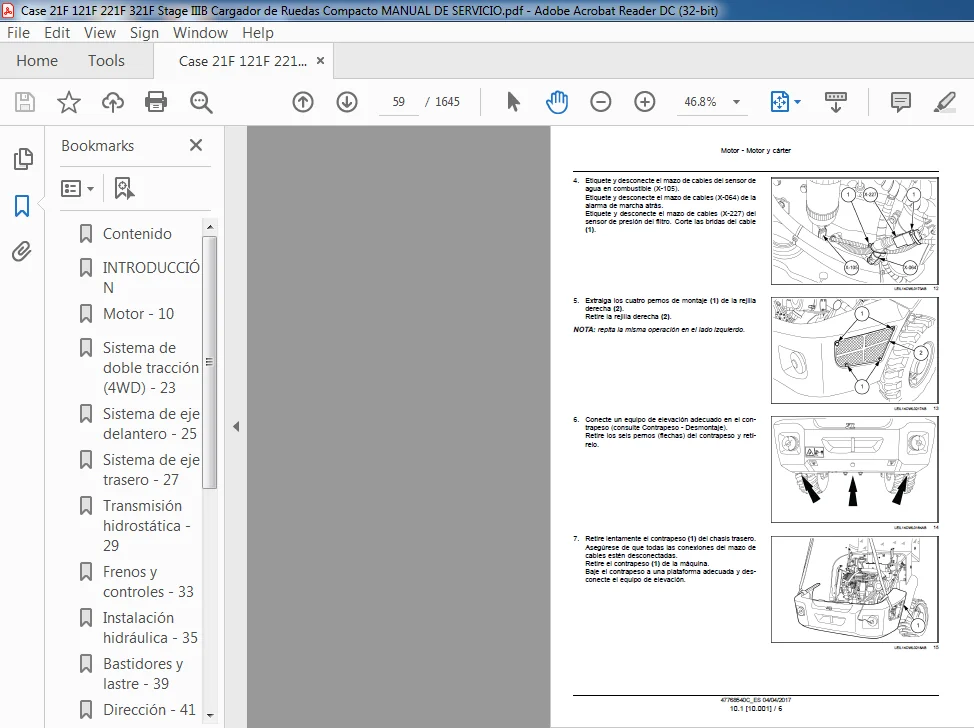974x728 pixels.
Task: Click the bookmarks scrollbar down arrow
Action: pos(209,715)
